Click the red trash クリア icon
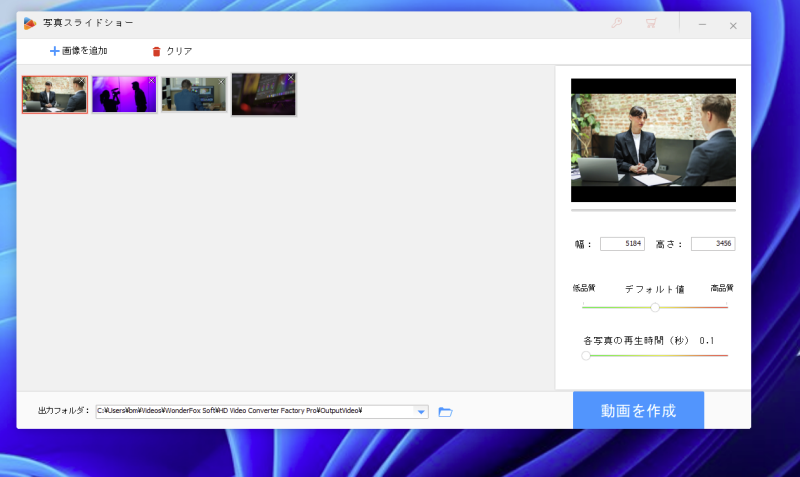This screenshot has width=800, height=477. tap(156, 51)
